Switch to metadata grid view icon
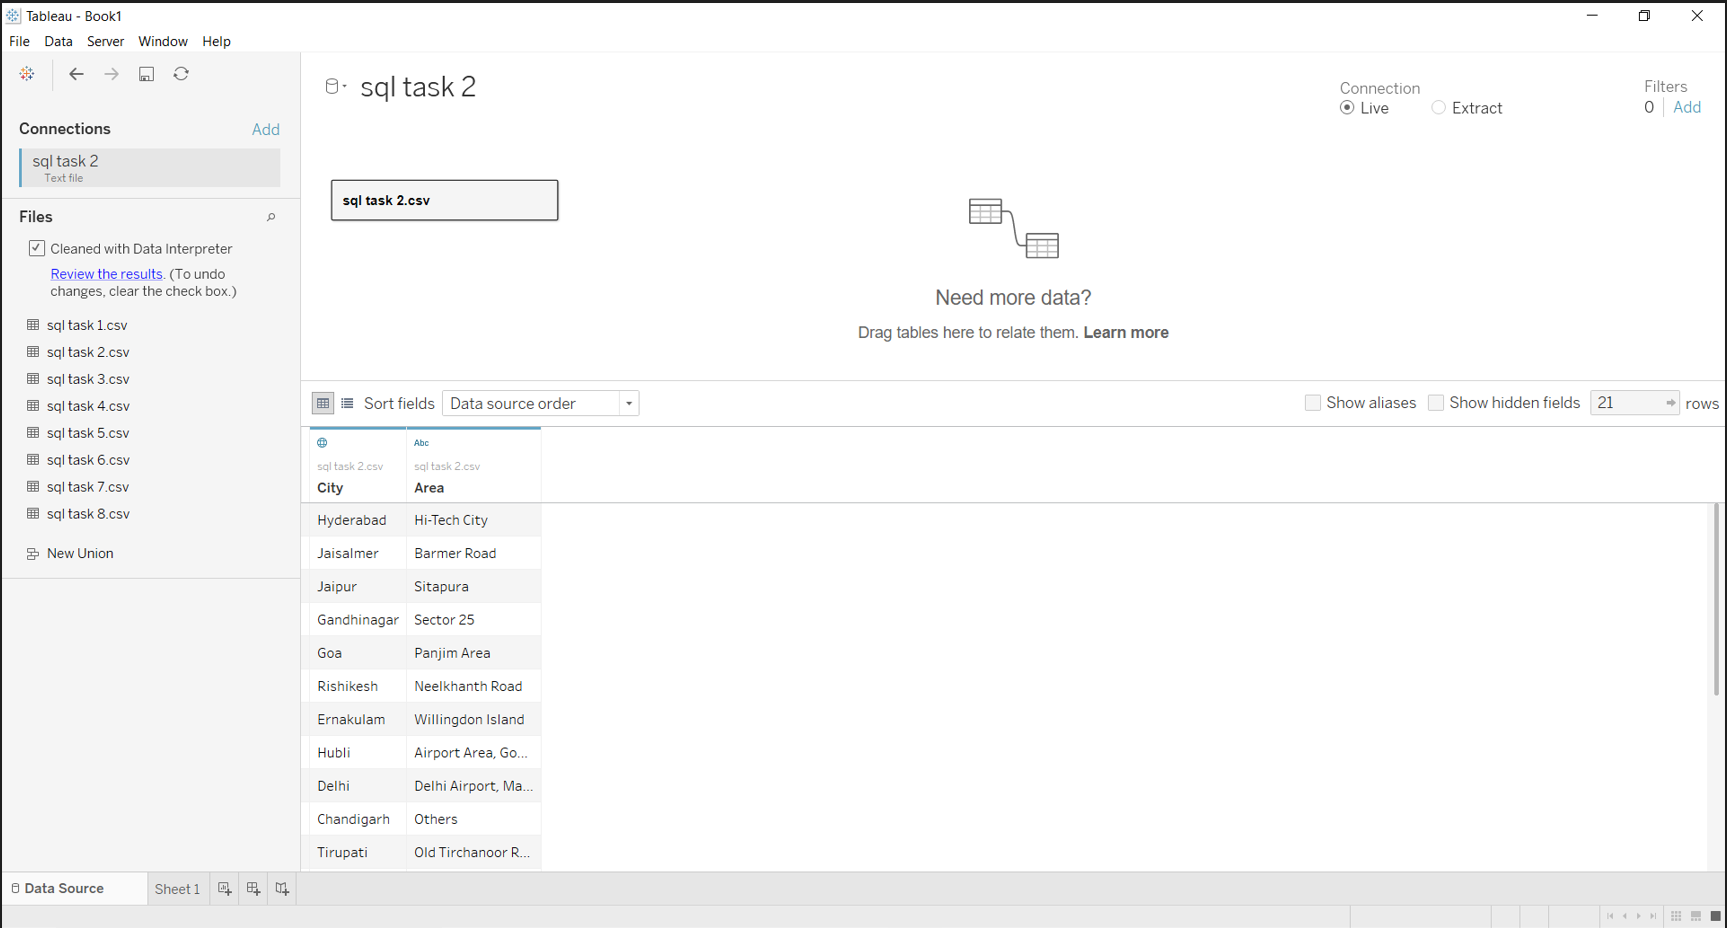1727x928 pixels. pyautogui.click(x=347, y=403)
